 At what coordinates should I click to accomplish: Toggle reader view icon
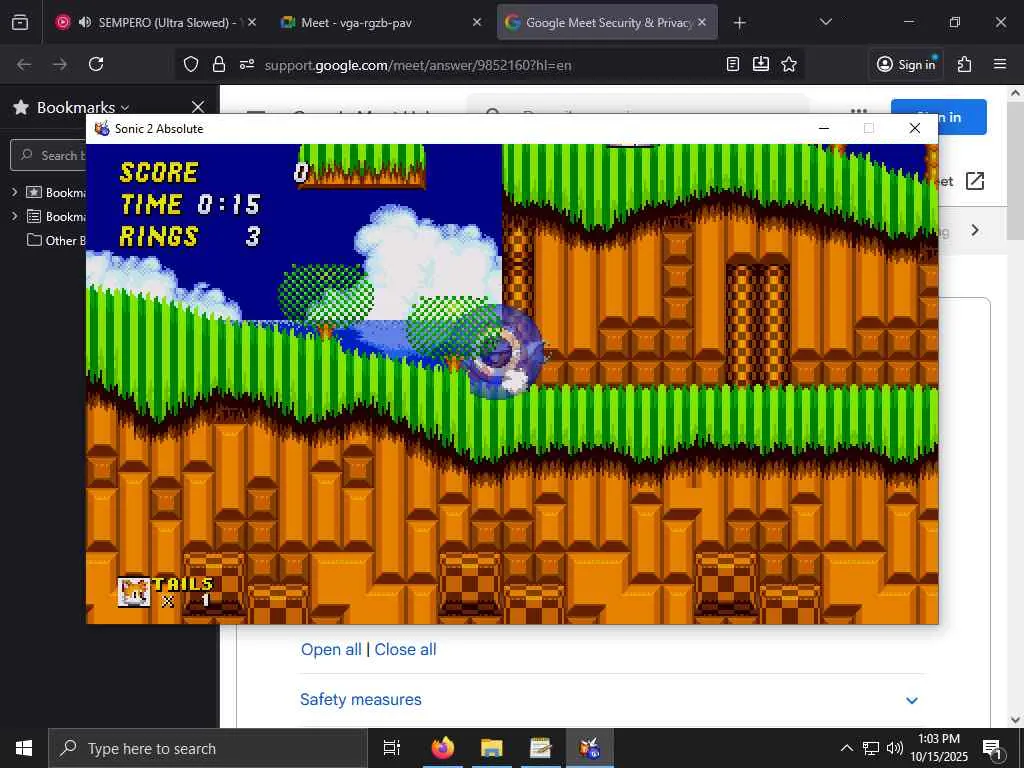tap(733, 64)
